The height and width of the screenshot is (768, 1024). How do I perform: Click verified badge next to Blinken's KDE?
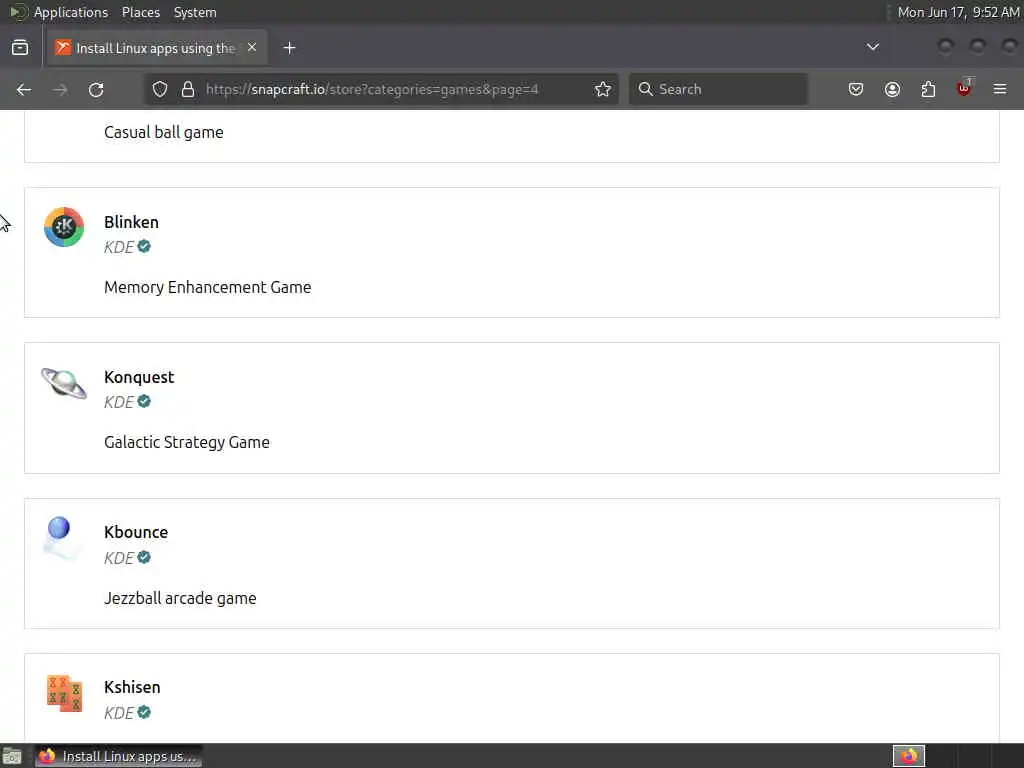(x=144, y=246)
